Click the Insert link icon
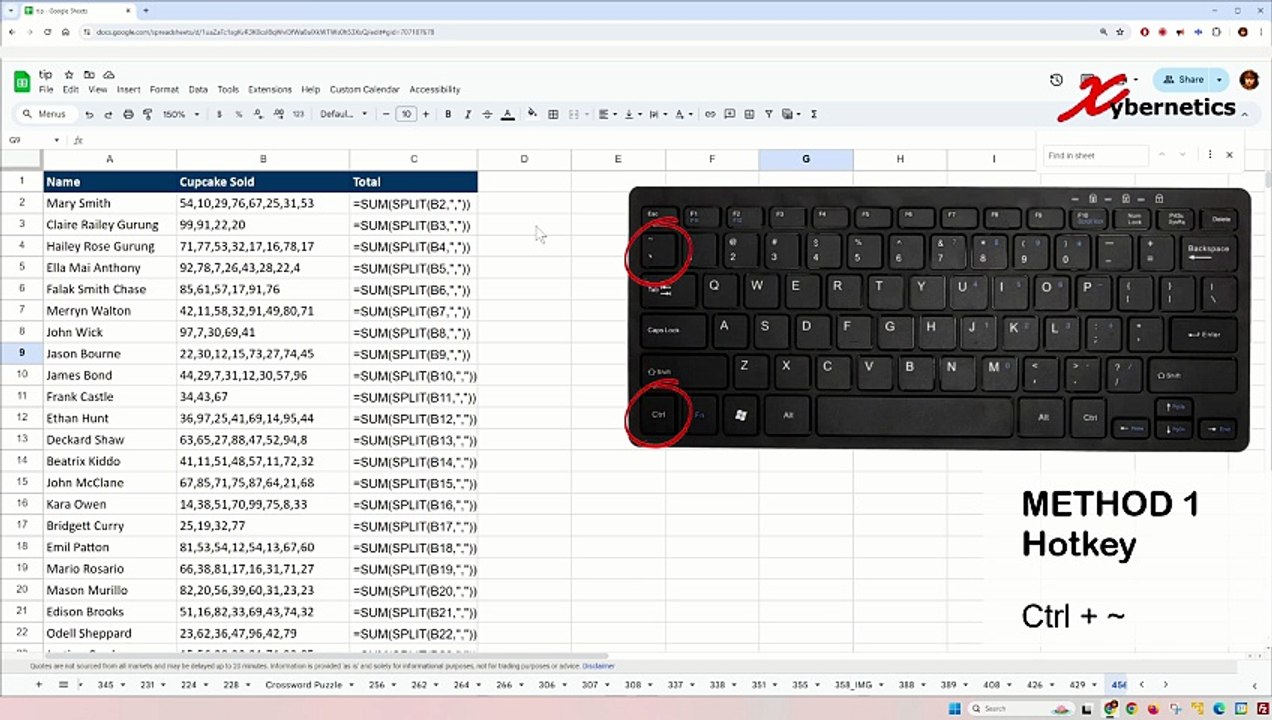The width and height of the screenshot is (1272, 720). pyautogui.click(x=710, y=115)
